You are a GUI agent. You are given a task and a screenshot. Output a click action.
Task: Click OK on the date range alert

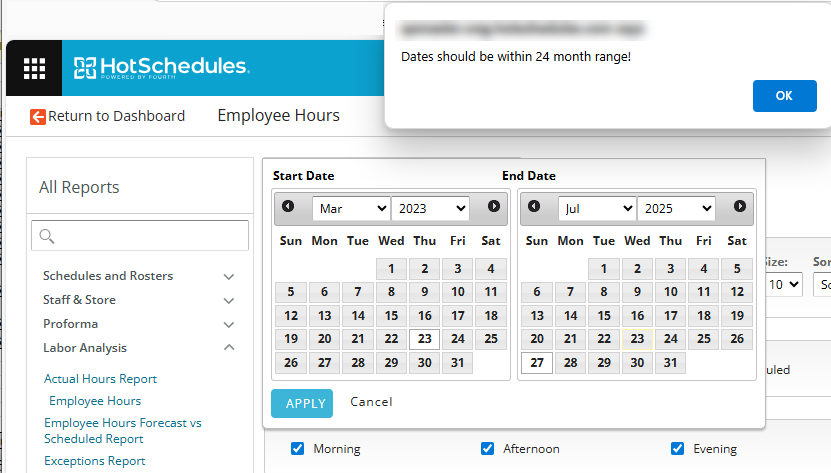point(784,96)
